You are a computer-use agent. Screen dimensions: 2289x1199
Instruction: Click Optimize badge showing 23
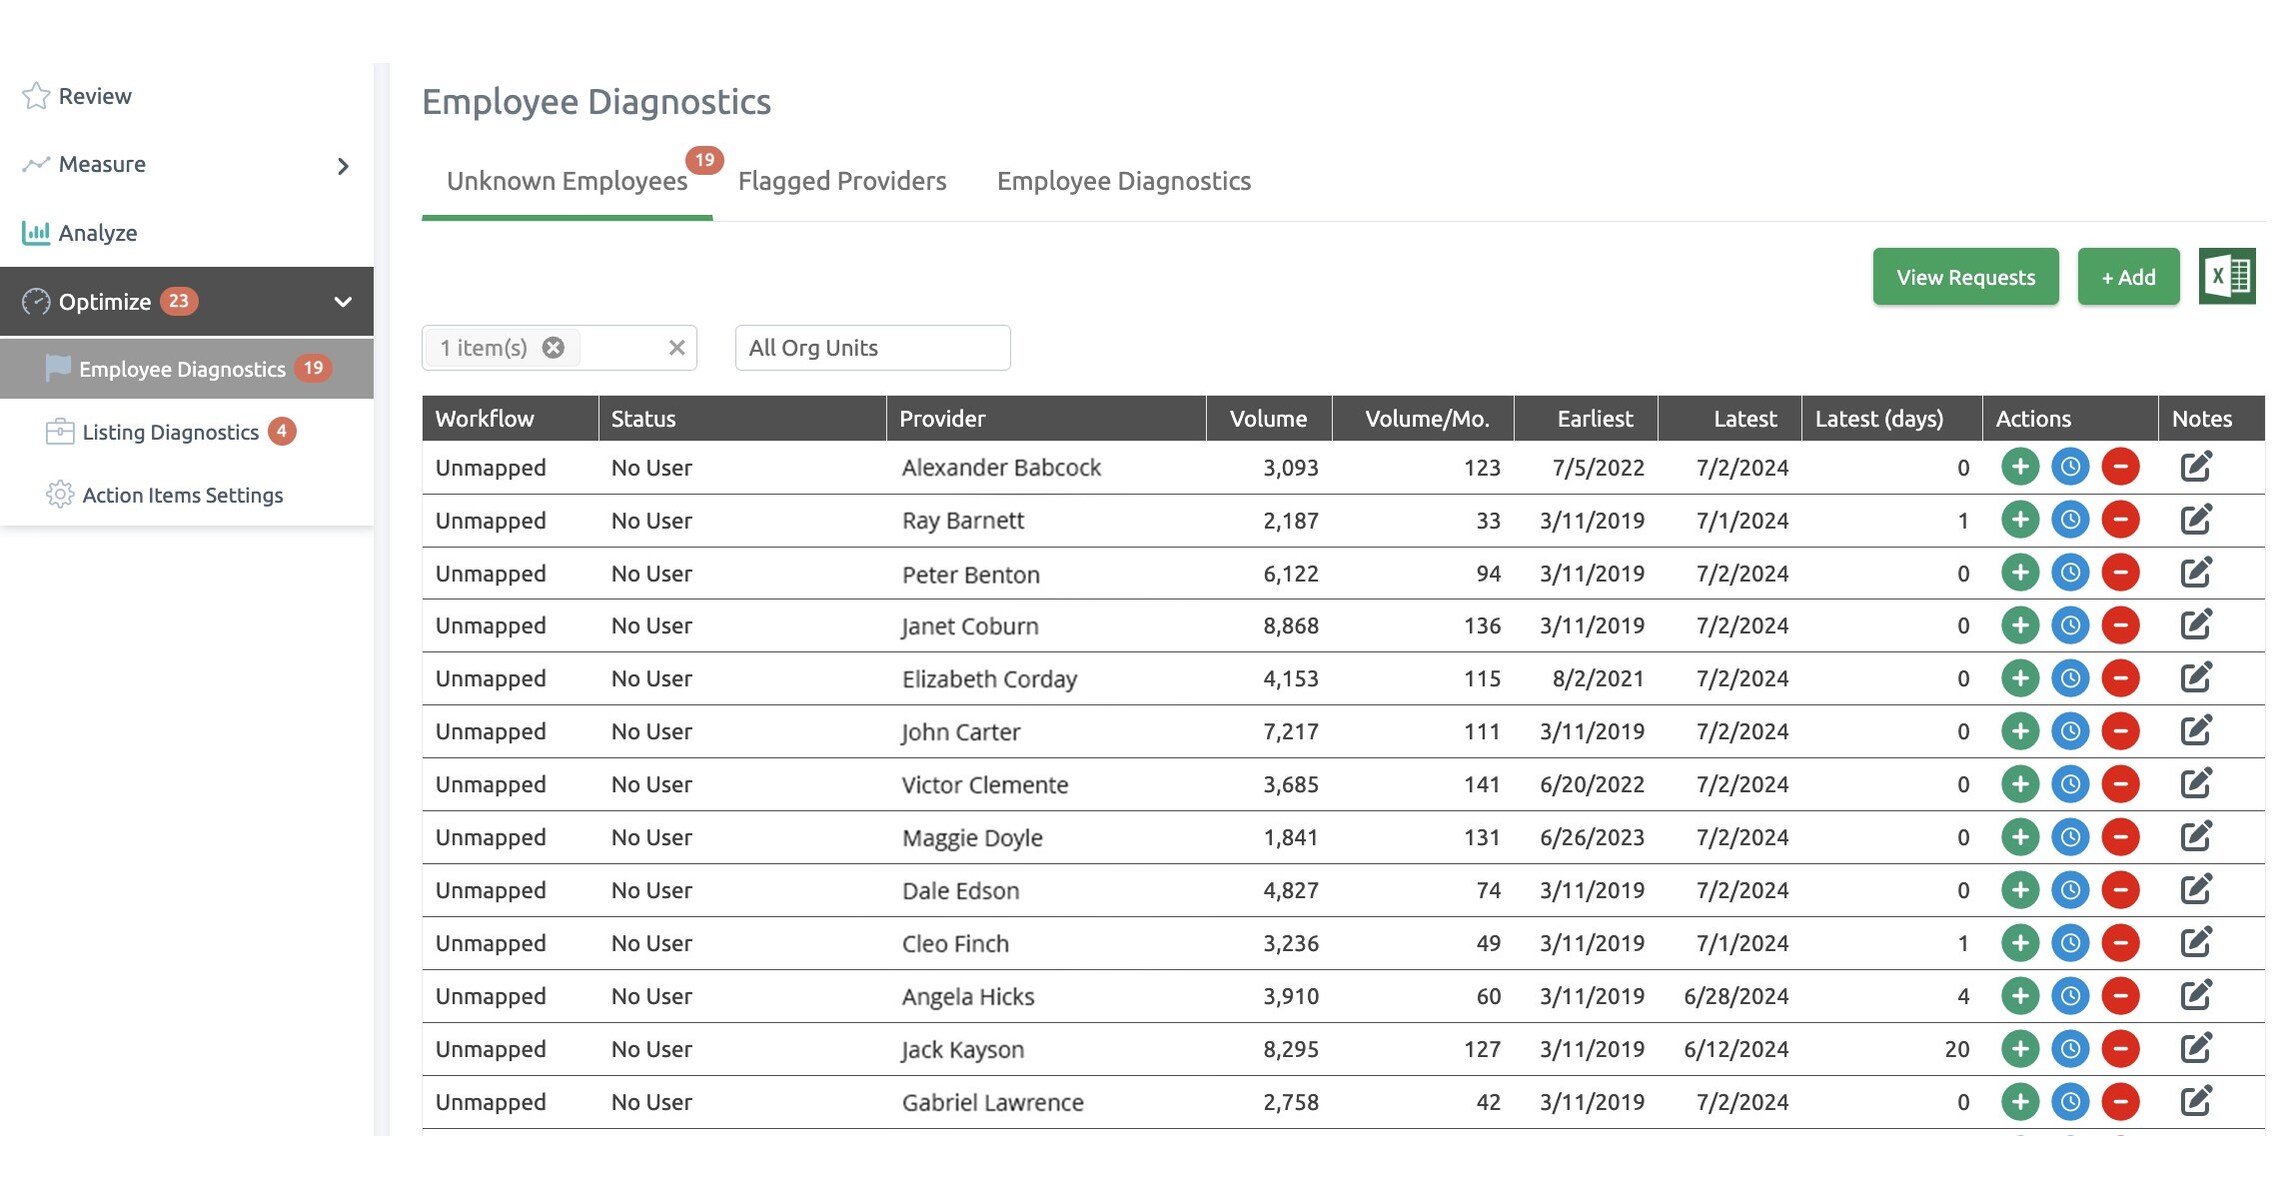pyautogui.click(x=179, y=301)
